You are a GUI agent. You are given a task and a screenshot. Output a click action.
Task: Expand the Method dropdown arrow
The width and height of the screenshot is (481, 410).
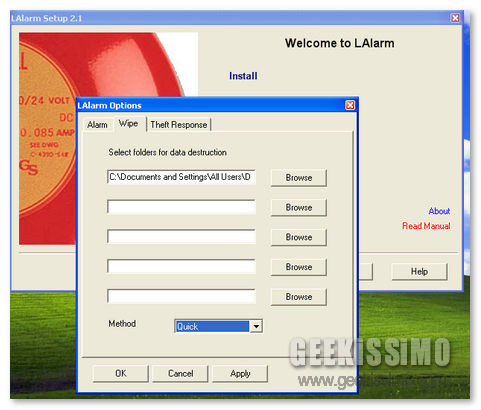coord(256,326)
